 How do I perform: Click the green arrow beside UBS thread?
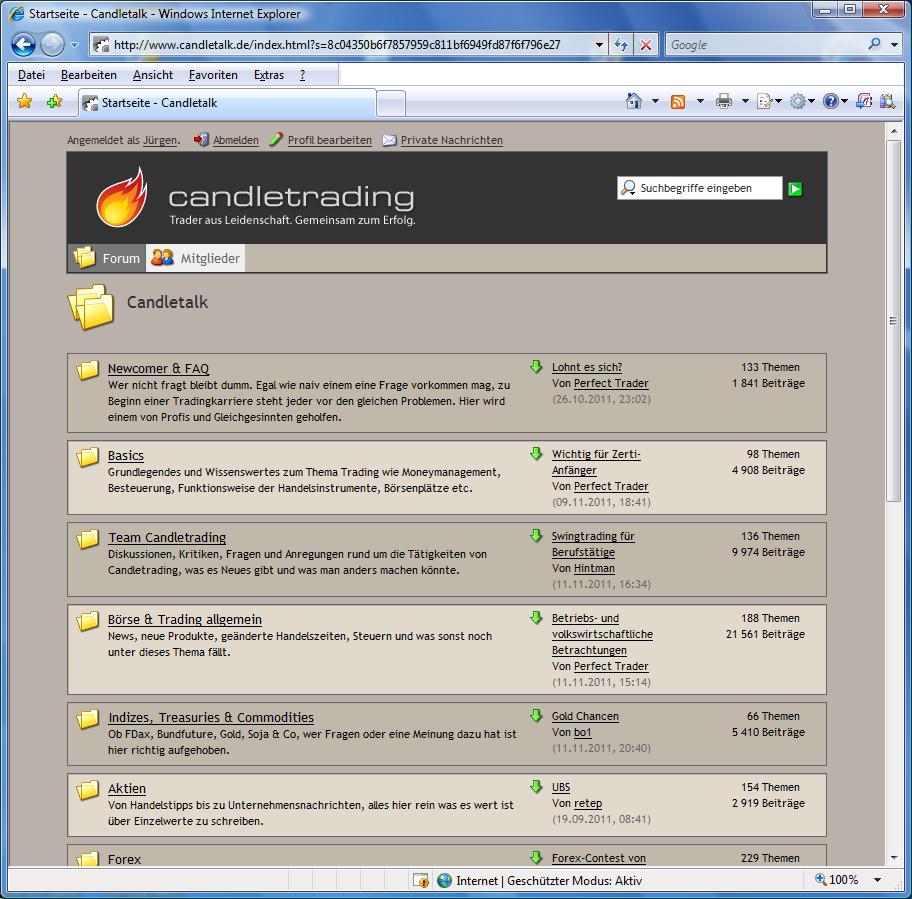(x=536, y=786)
